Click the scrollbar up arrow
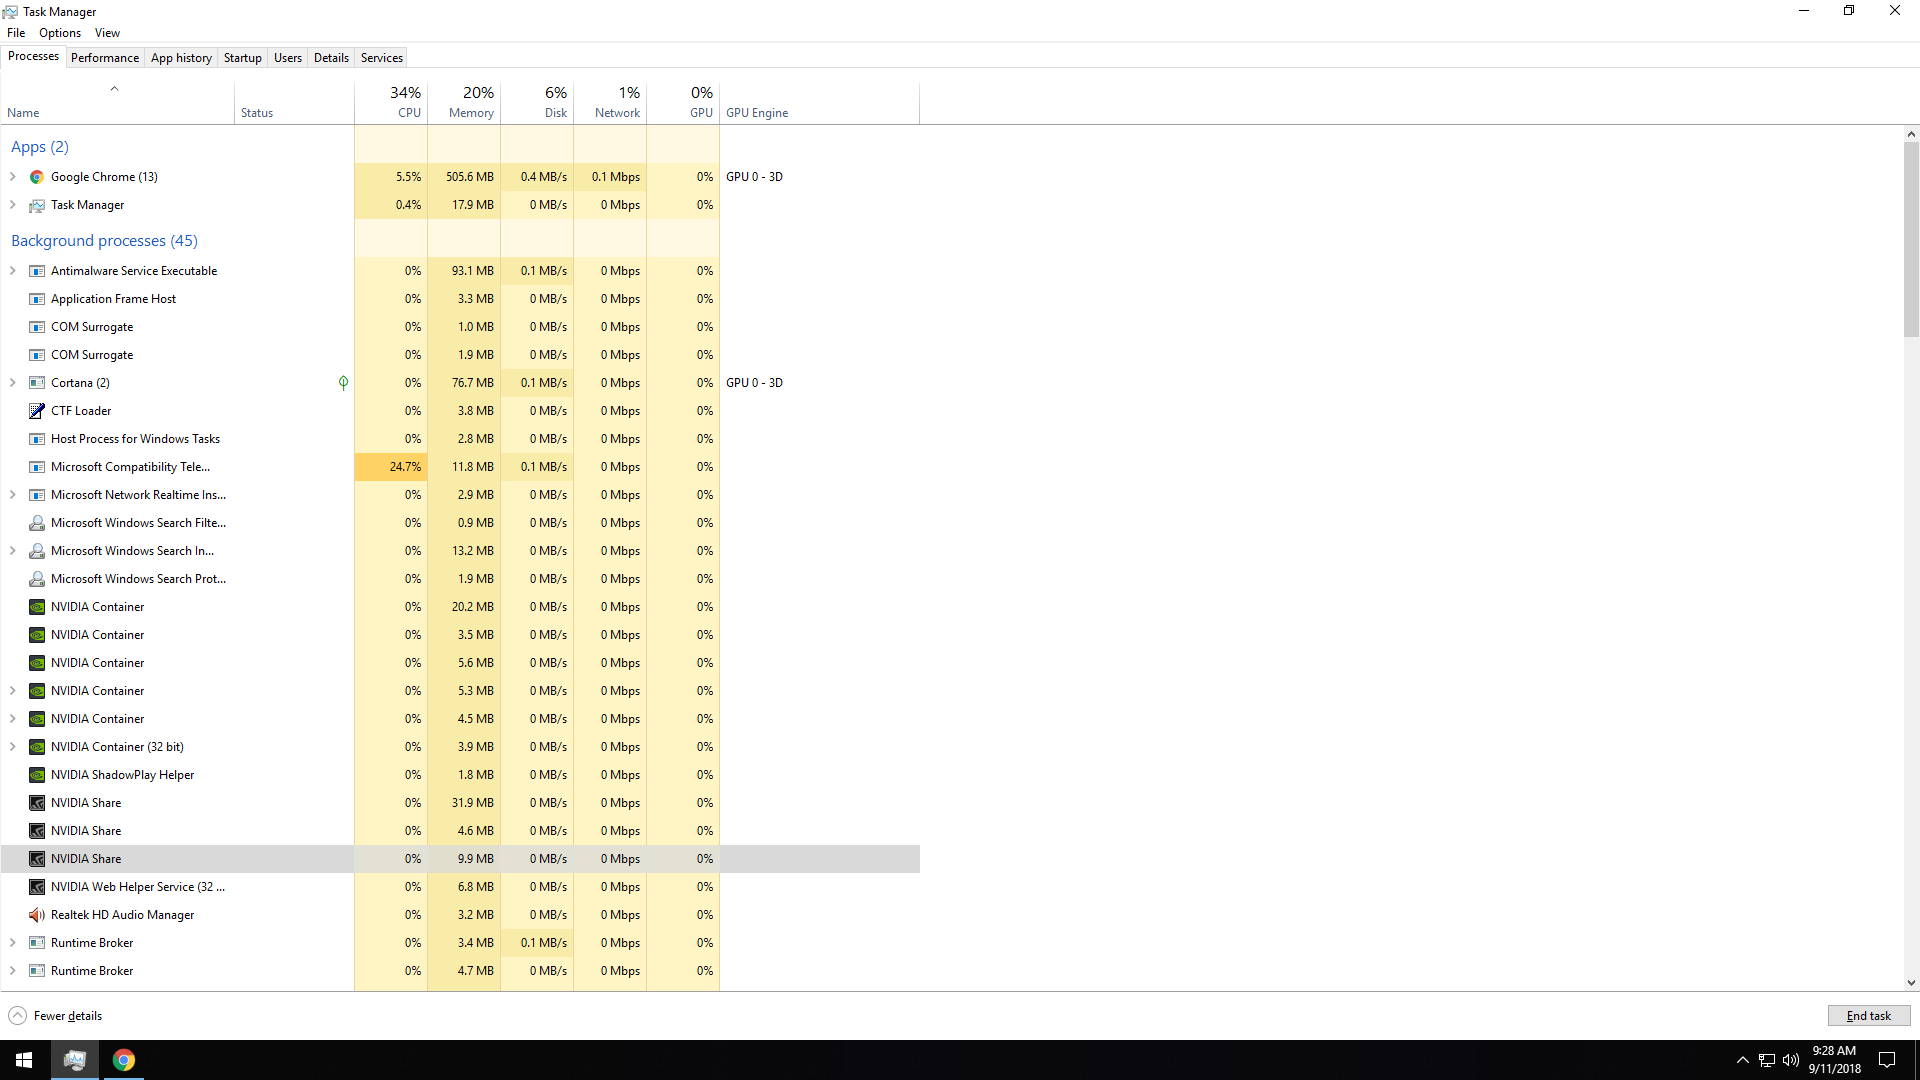This screenshot has width=1920, height=1080. click(1911, 134)
